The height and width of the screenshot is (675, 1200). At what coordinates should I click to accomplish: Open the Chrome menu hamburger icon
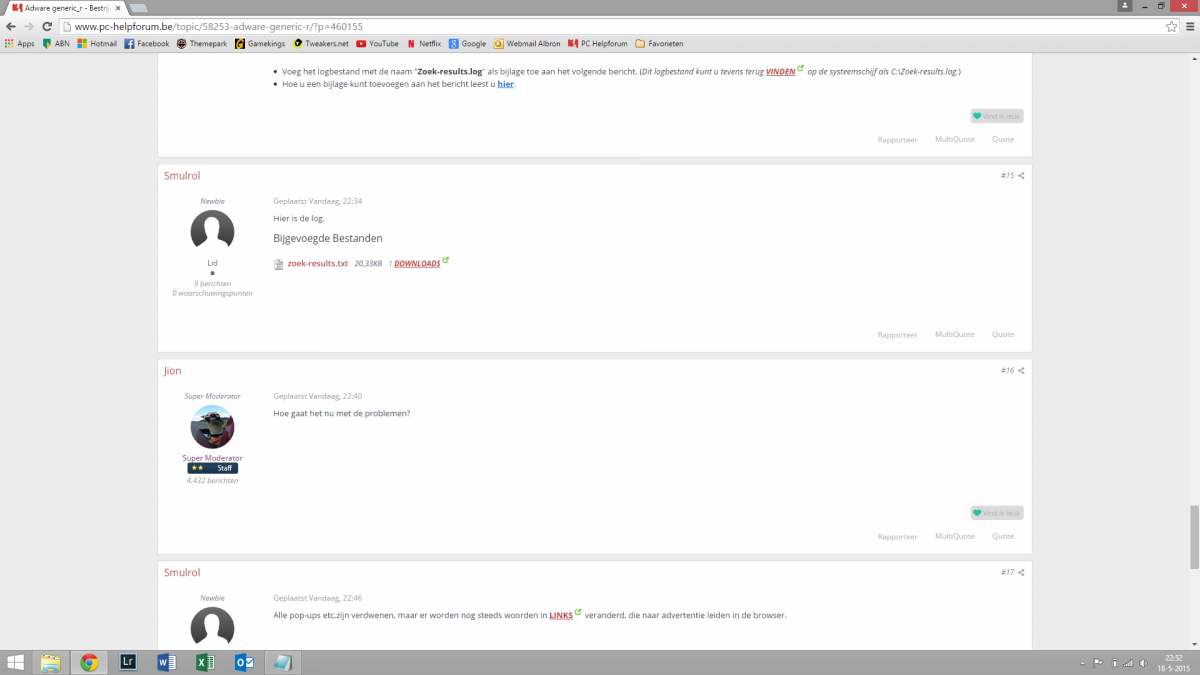pyautogui.click(x=1189, y=26)
